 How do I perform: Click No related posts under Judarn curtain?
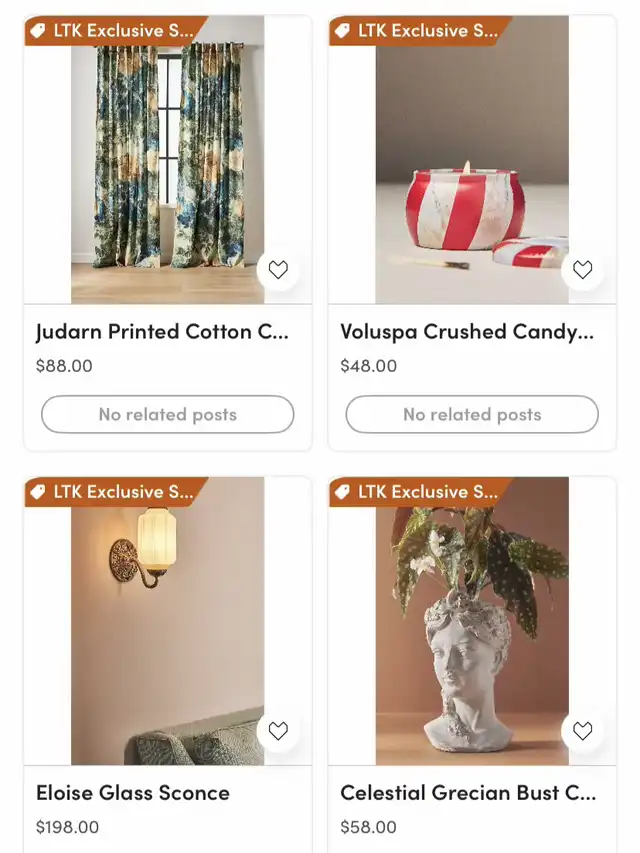[x=168, y=415]
